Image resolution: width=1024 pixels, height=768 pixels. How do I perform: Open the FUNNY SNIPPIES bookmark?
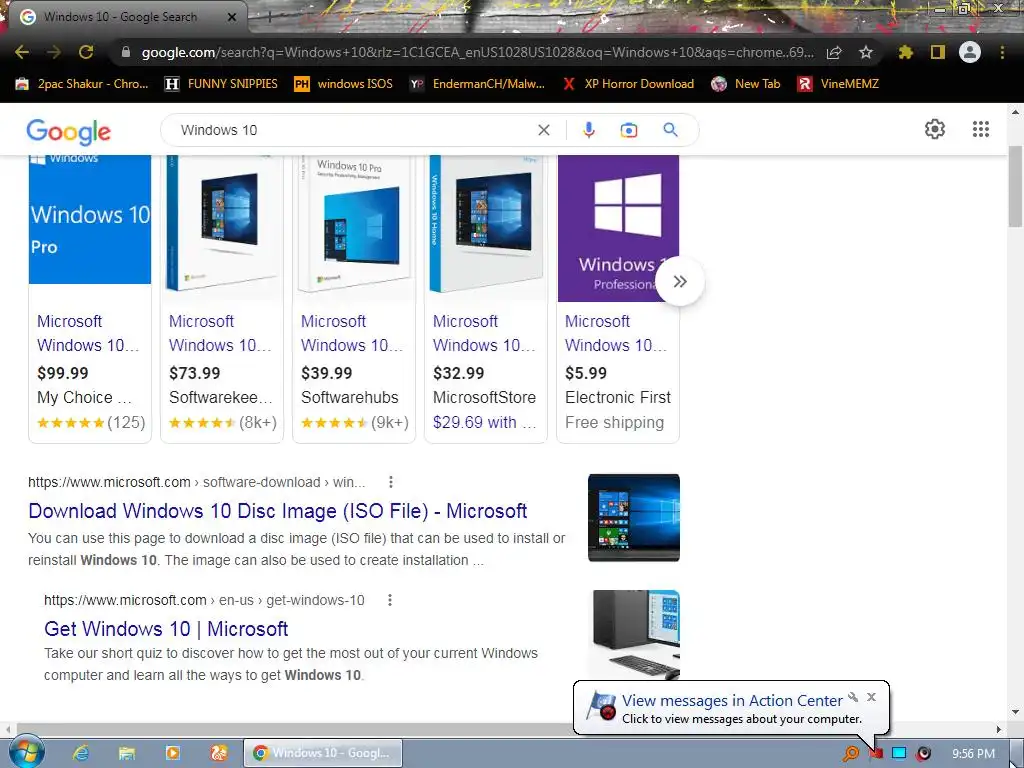pyautogui.click(x=221, y=84)
